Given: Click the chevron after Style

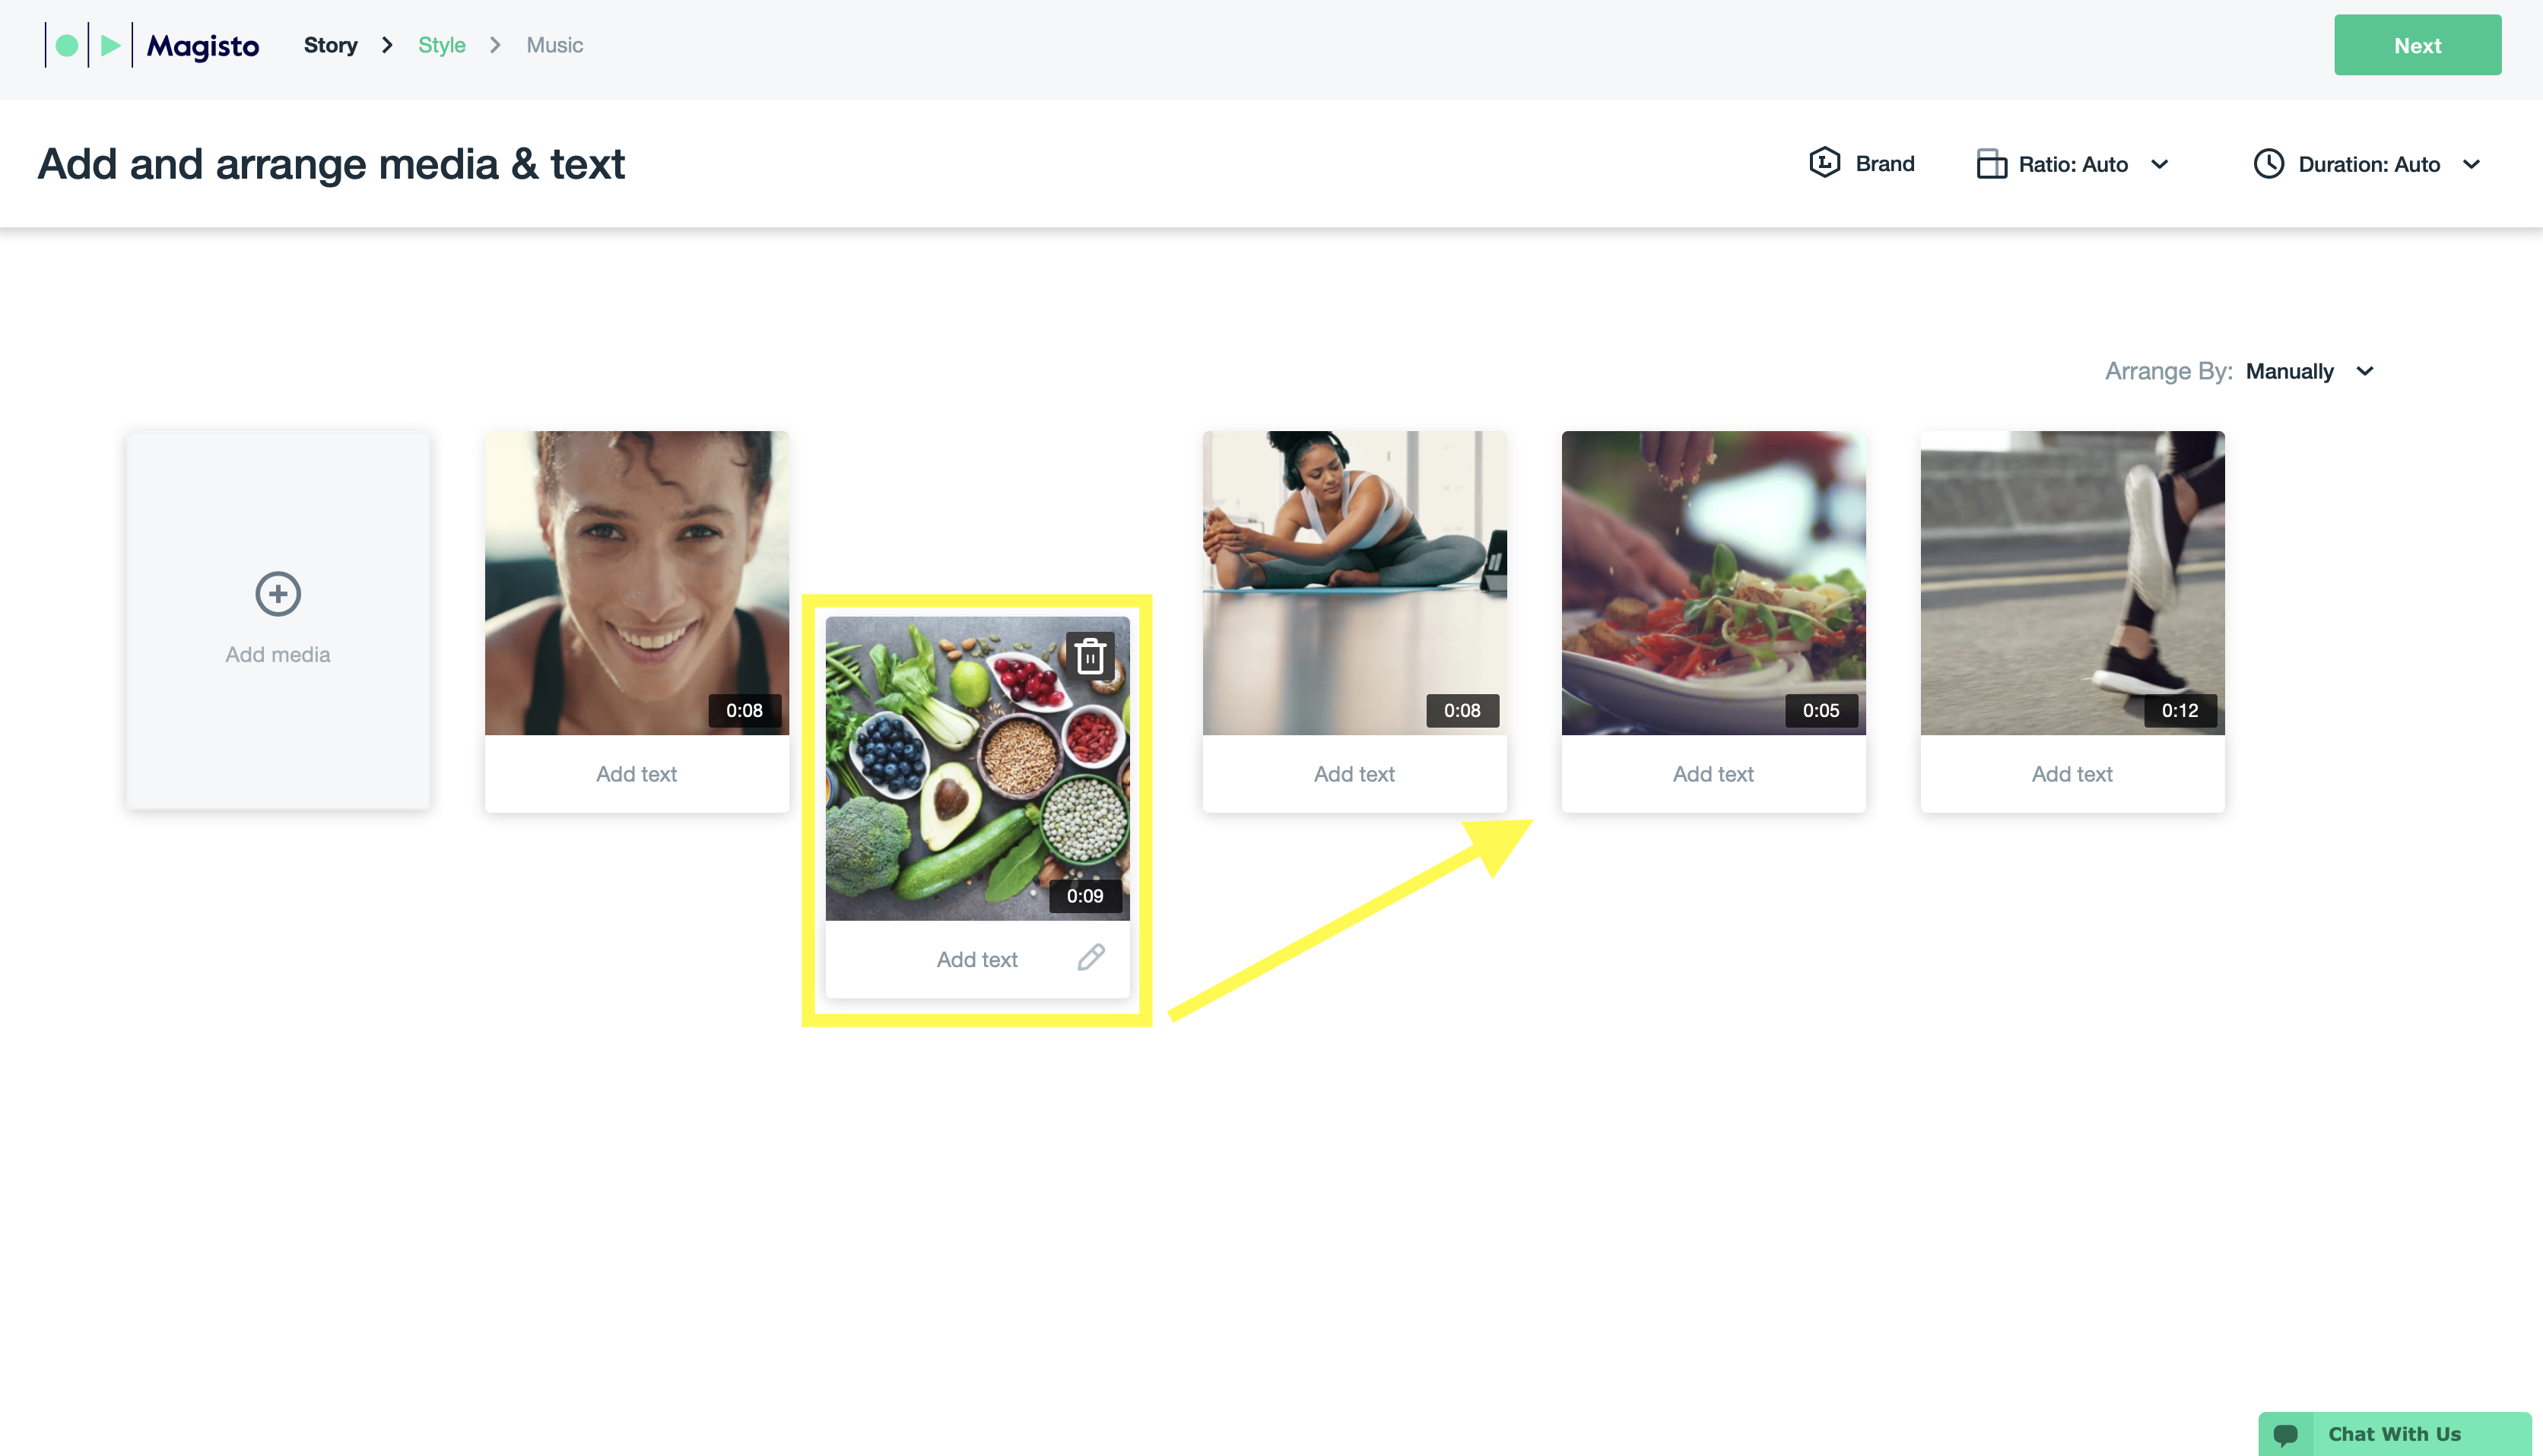Looking at the screenshot, I should (x=495, y=45).
